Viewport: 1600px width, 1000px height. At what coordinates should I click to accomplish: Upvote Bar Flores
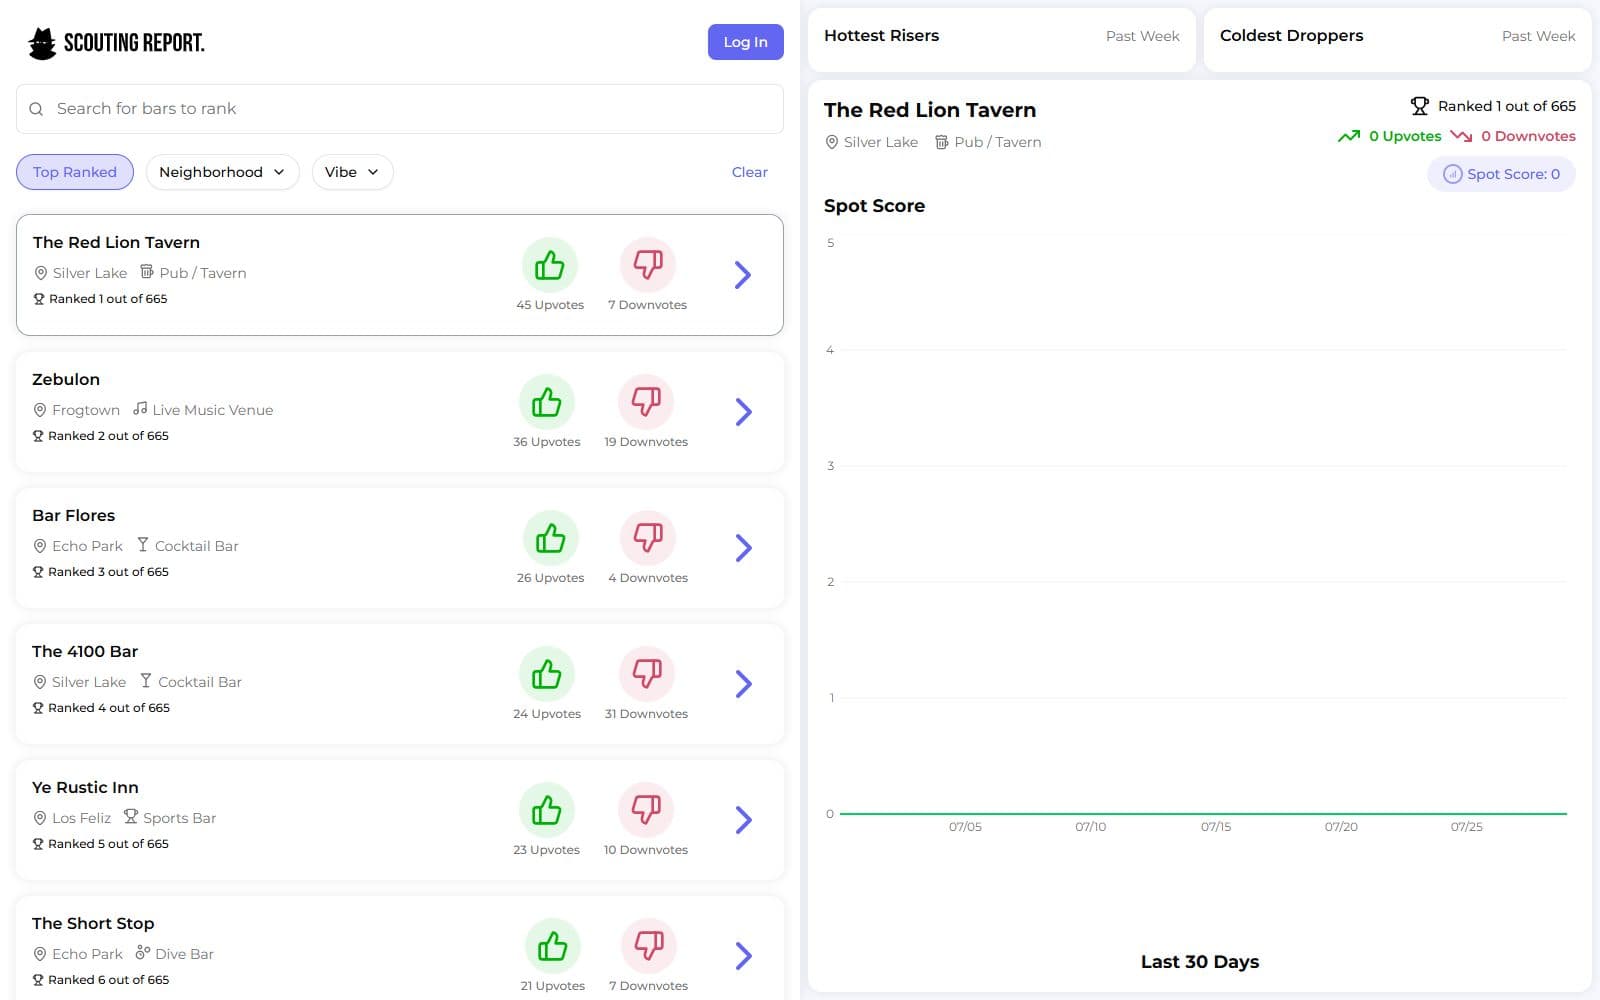(x=550, y=538)
